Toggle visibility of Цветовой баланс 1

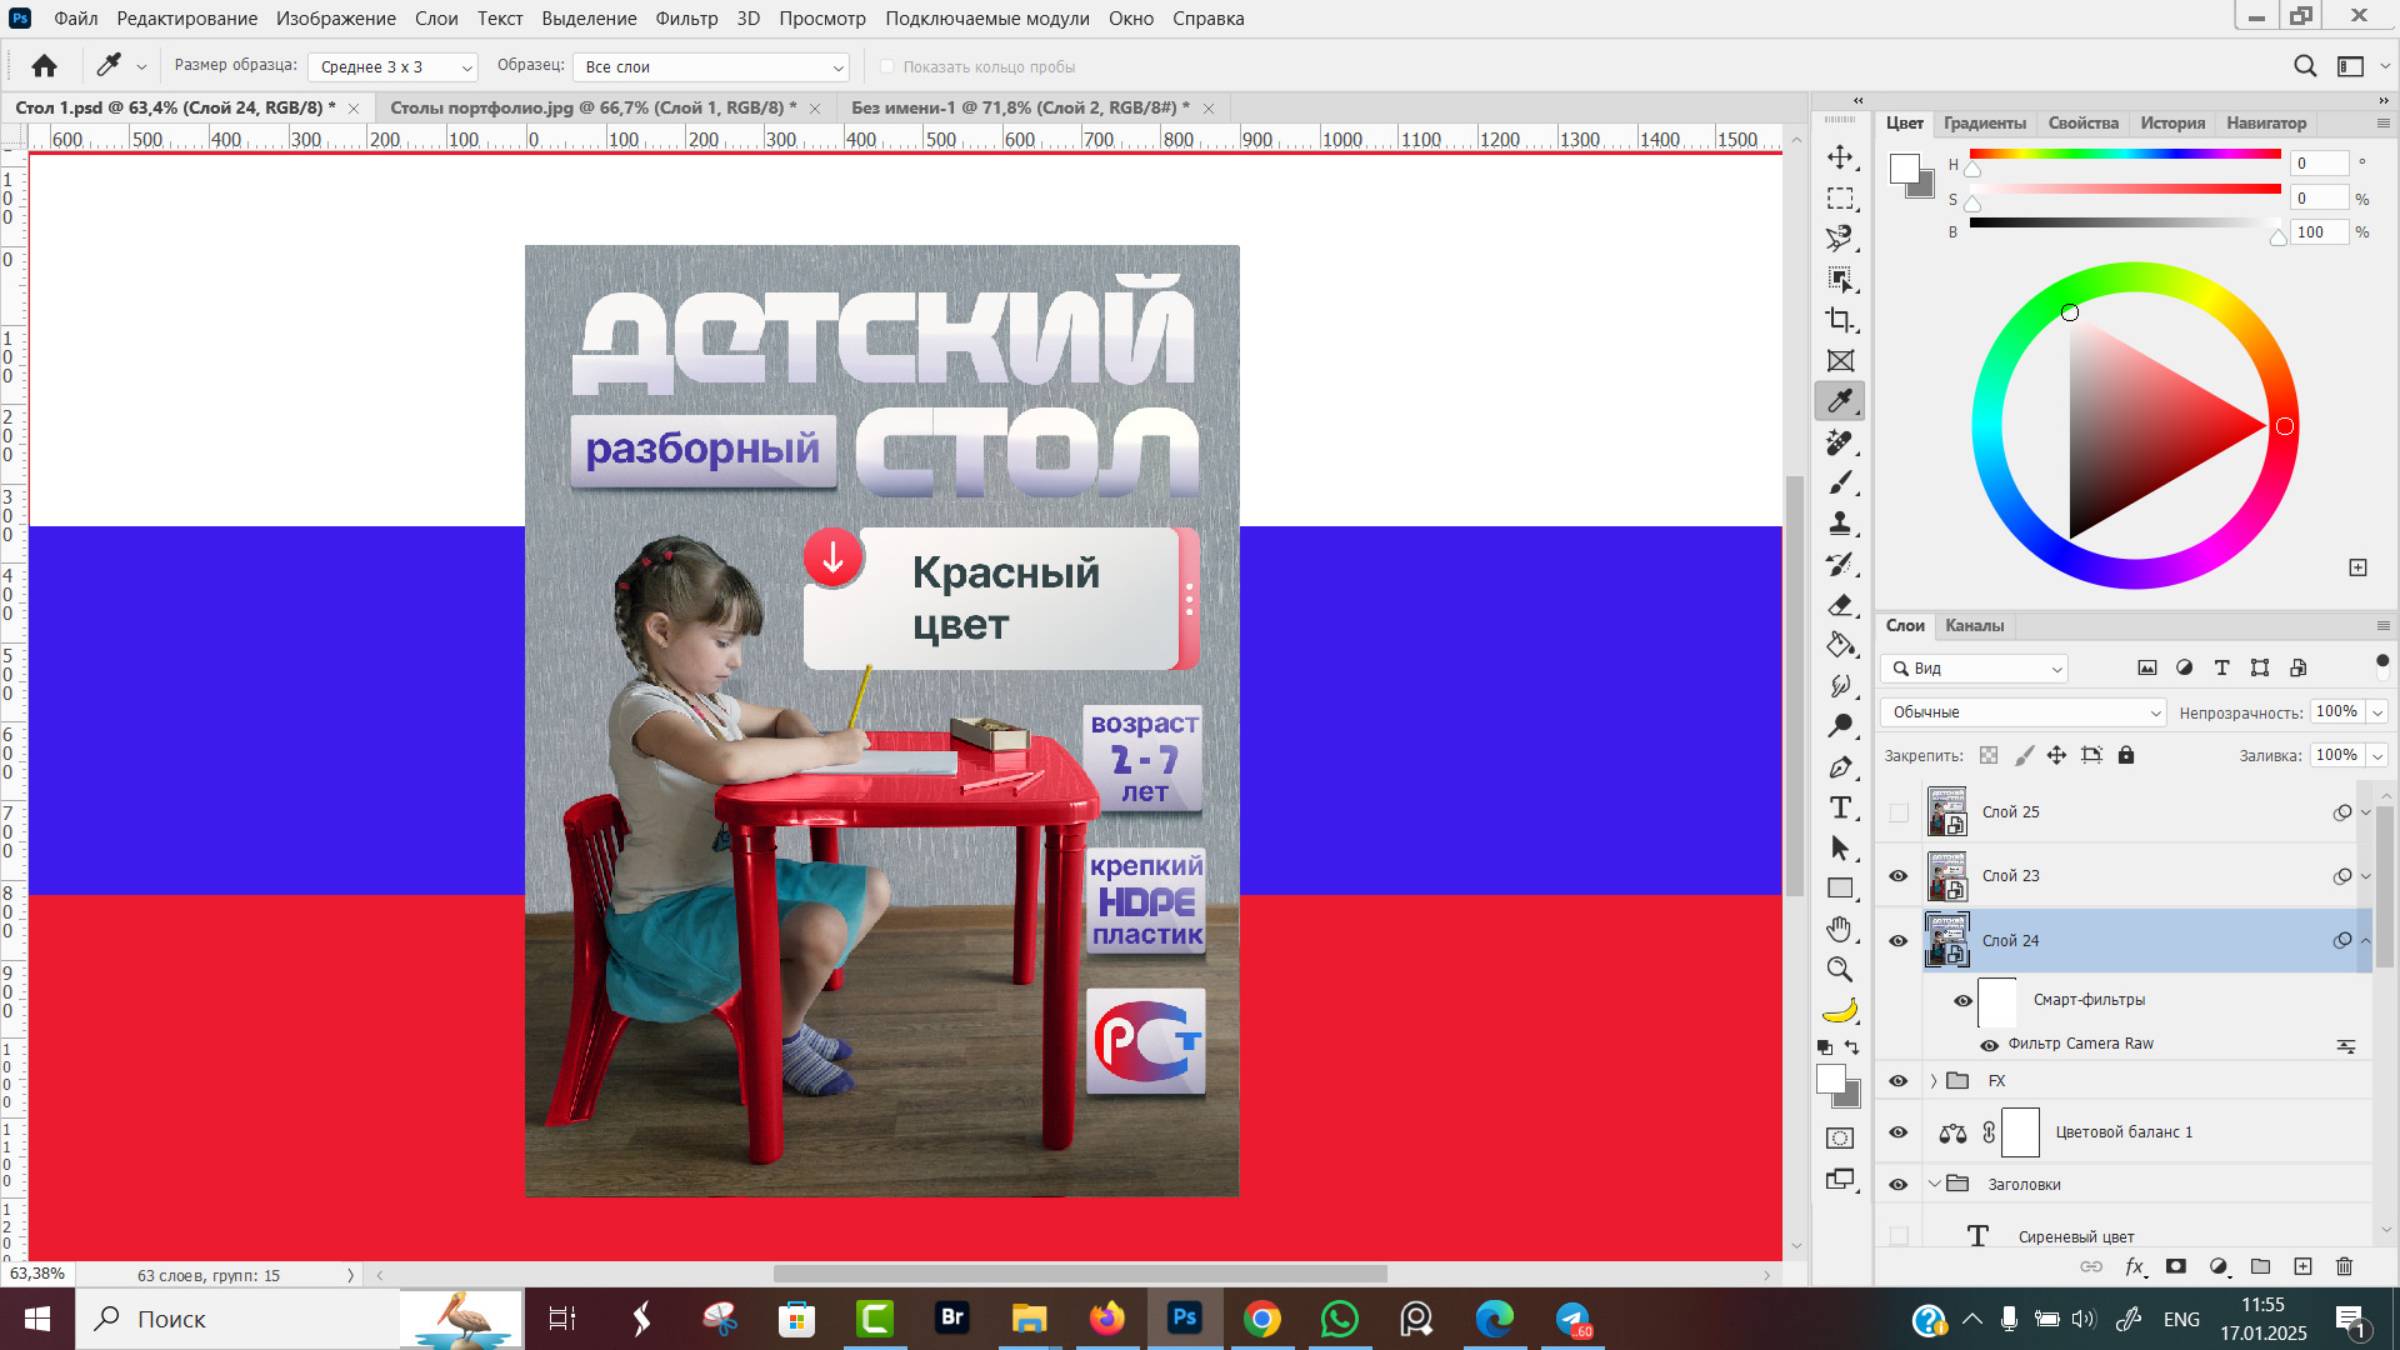[1899, 1131]
